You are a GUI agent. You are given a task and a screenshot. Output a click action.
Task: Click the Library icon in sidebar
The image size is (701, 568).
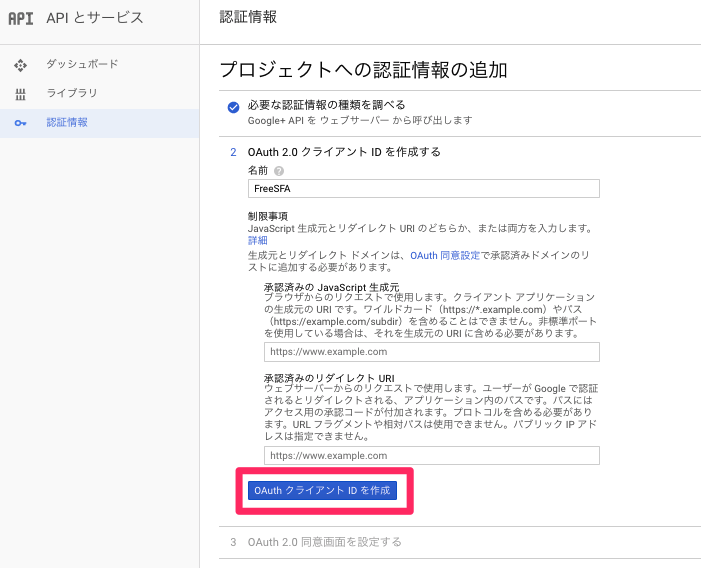[20, 94]
